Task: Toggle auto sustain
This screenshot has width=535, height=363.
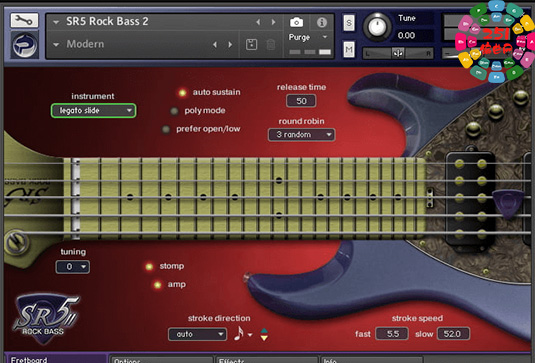Action: (183, 92)
